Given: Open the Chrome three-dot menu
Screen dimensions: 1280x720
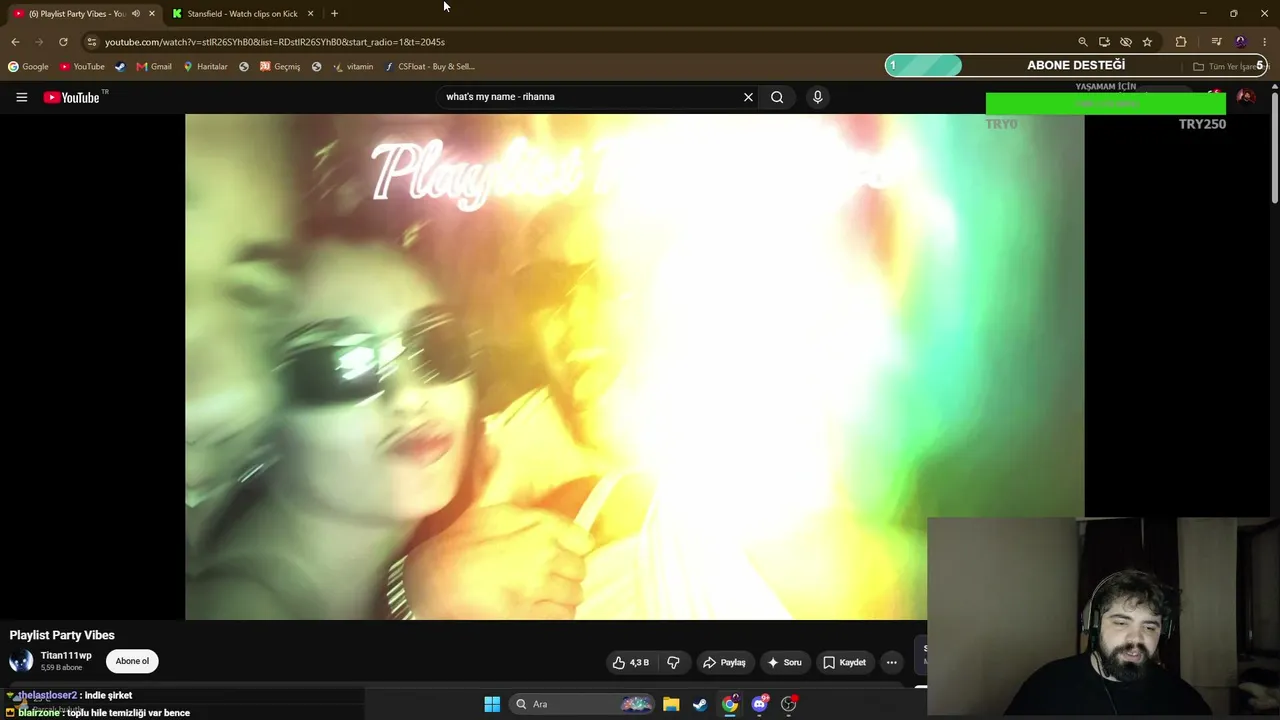Looking at the screenshot, I should tap(1265, 42).
